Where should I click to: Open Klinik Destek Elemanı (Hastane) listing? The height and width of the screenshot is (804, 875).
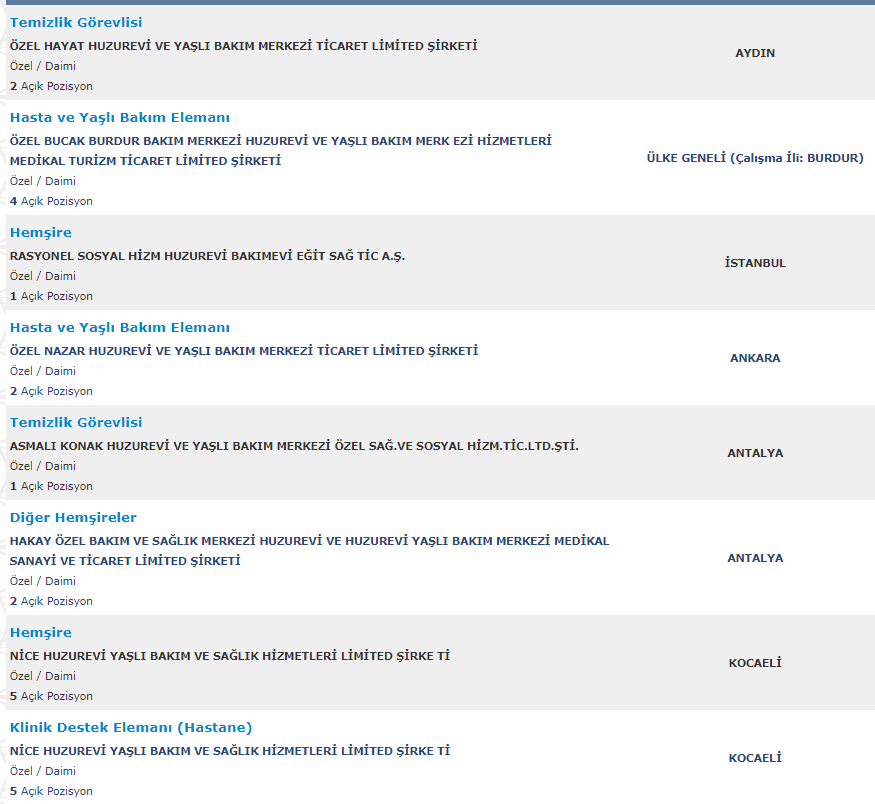[131, 728]
